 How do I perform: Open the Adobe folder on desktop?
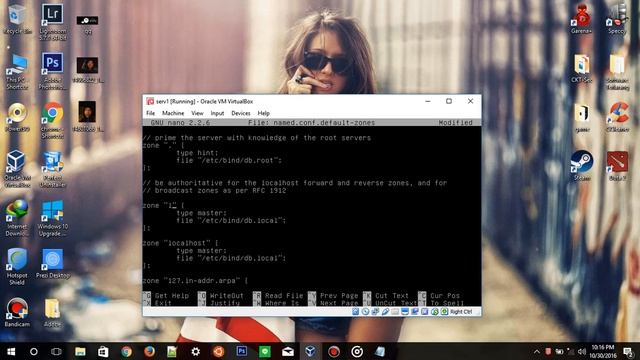(x=53, y=312)
